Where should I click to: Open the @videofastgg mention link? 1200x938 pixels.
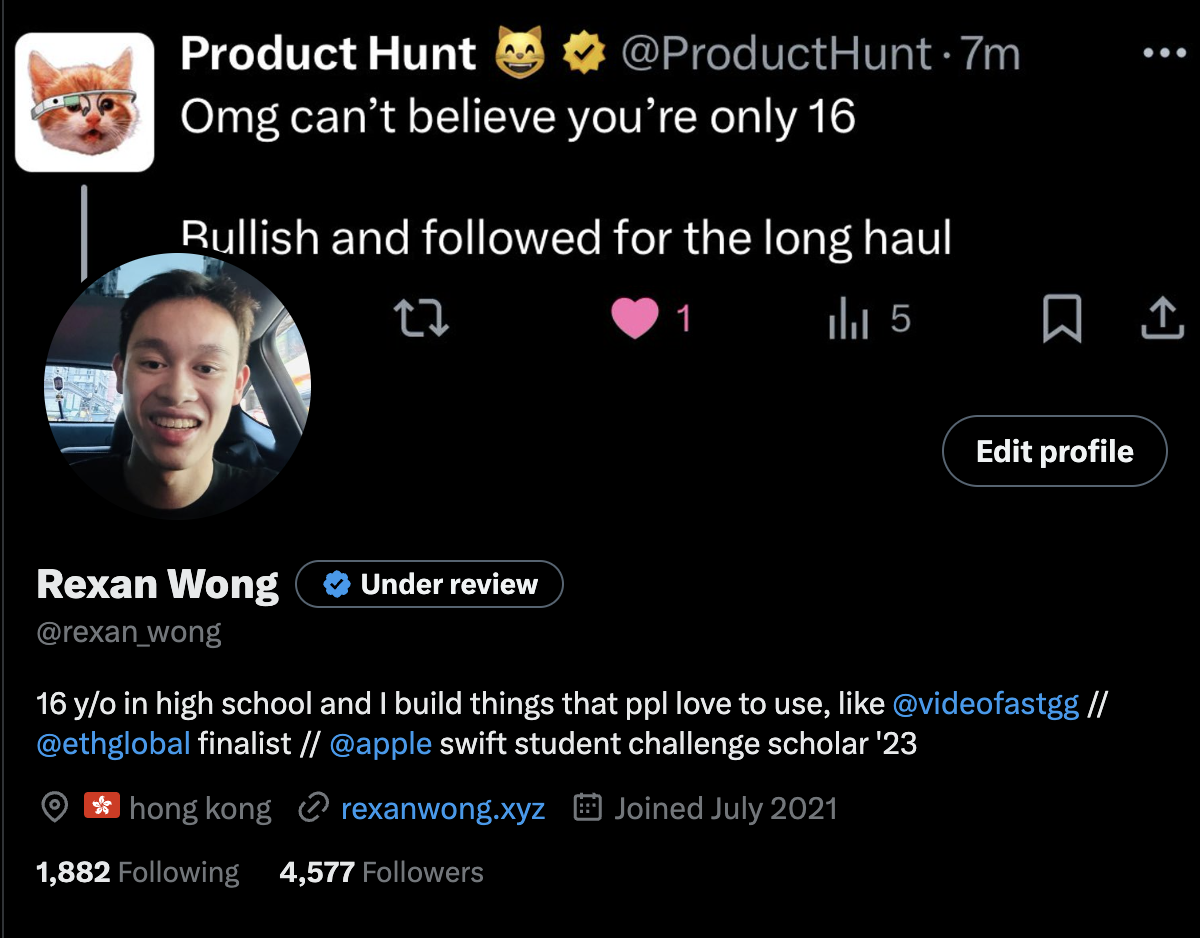coord(985,704)
